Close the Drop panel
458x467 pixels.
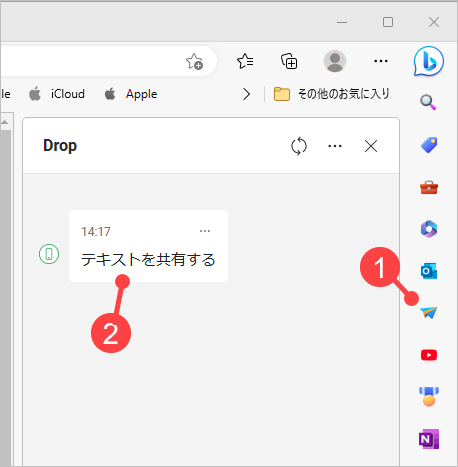point(371,146)
